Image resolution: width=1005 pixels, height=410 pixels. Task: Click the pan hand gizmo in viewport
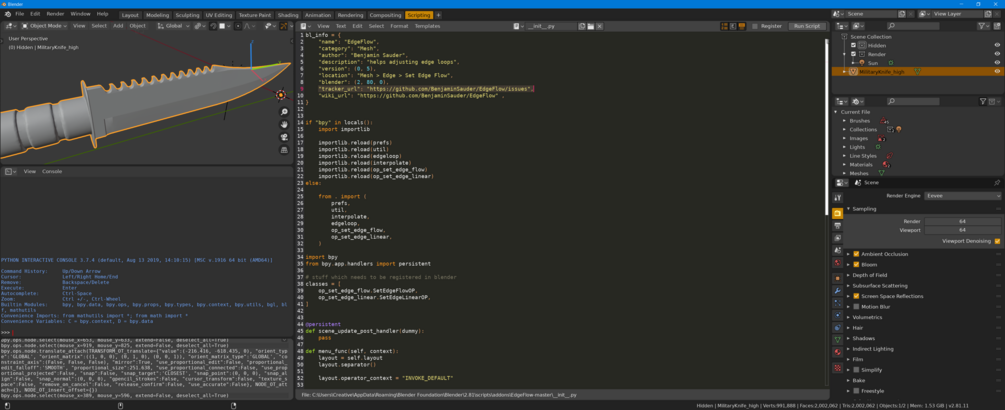284,124
